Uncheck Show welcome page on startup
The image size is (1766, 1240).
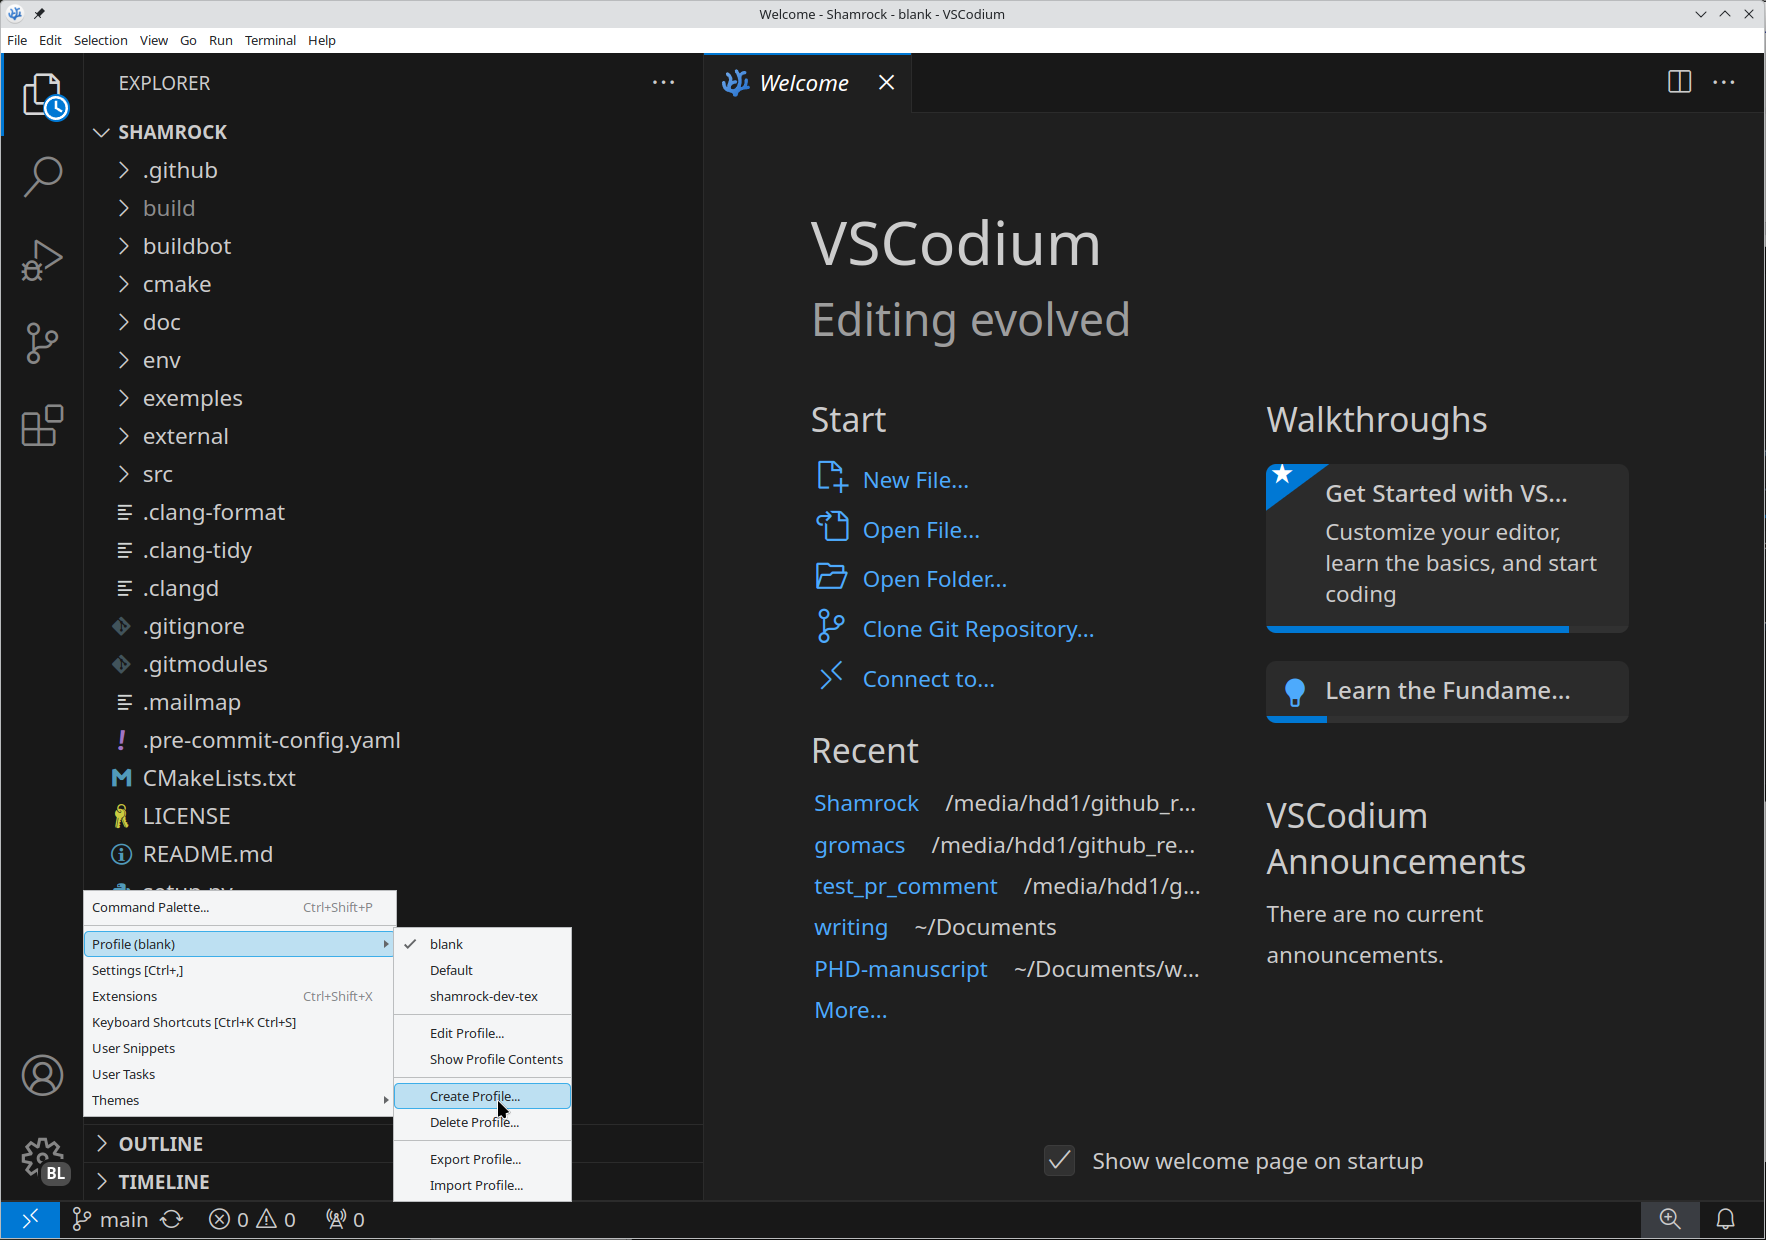point(1059,1160)
